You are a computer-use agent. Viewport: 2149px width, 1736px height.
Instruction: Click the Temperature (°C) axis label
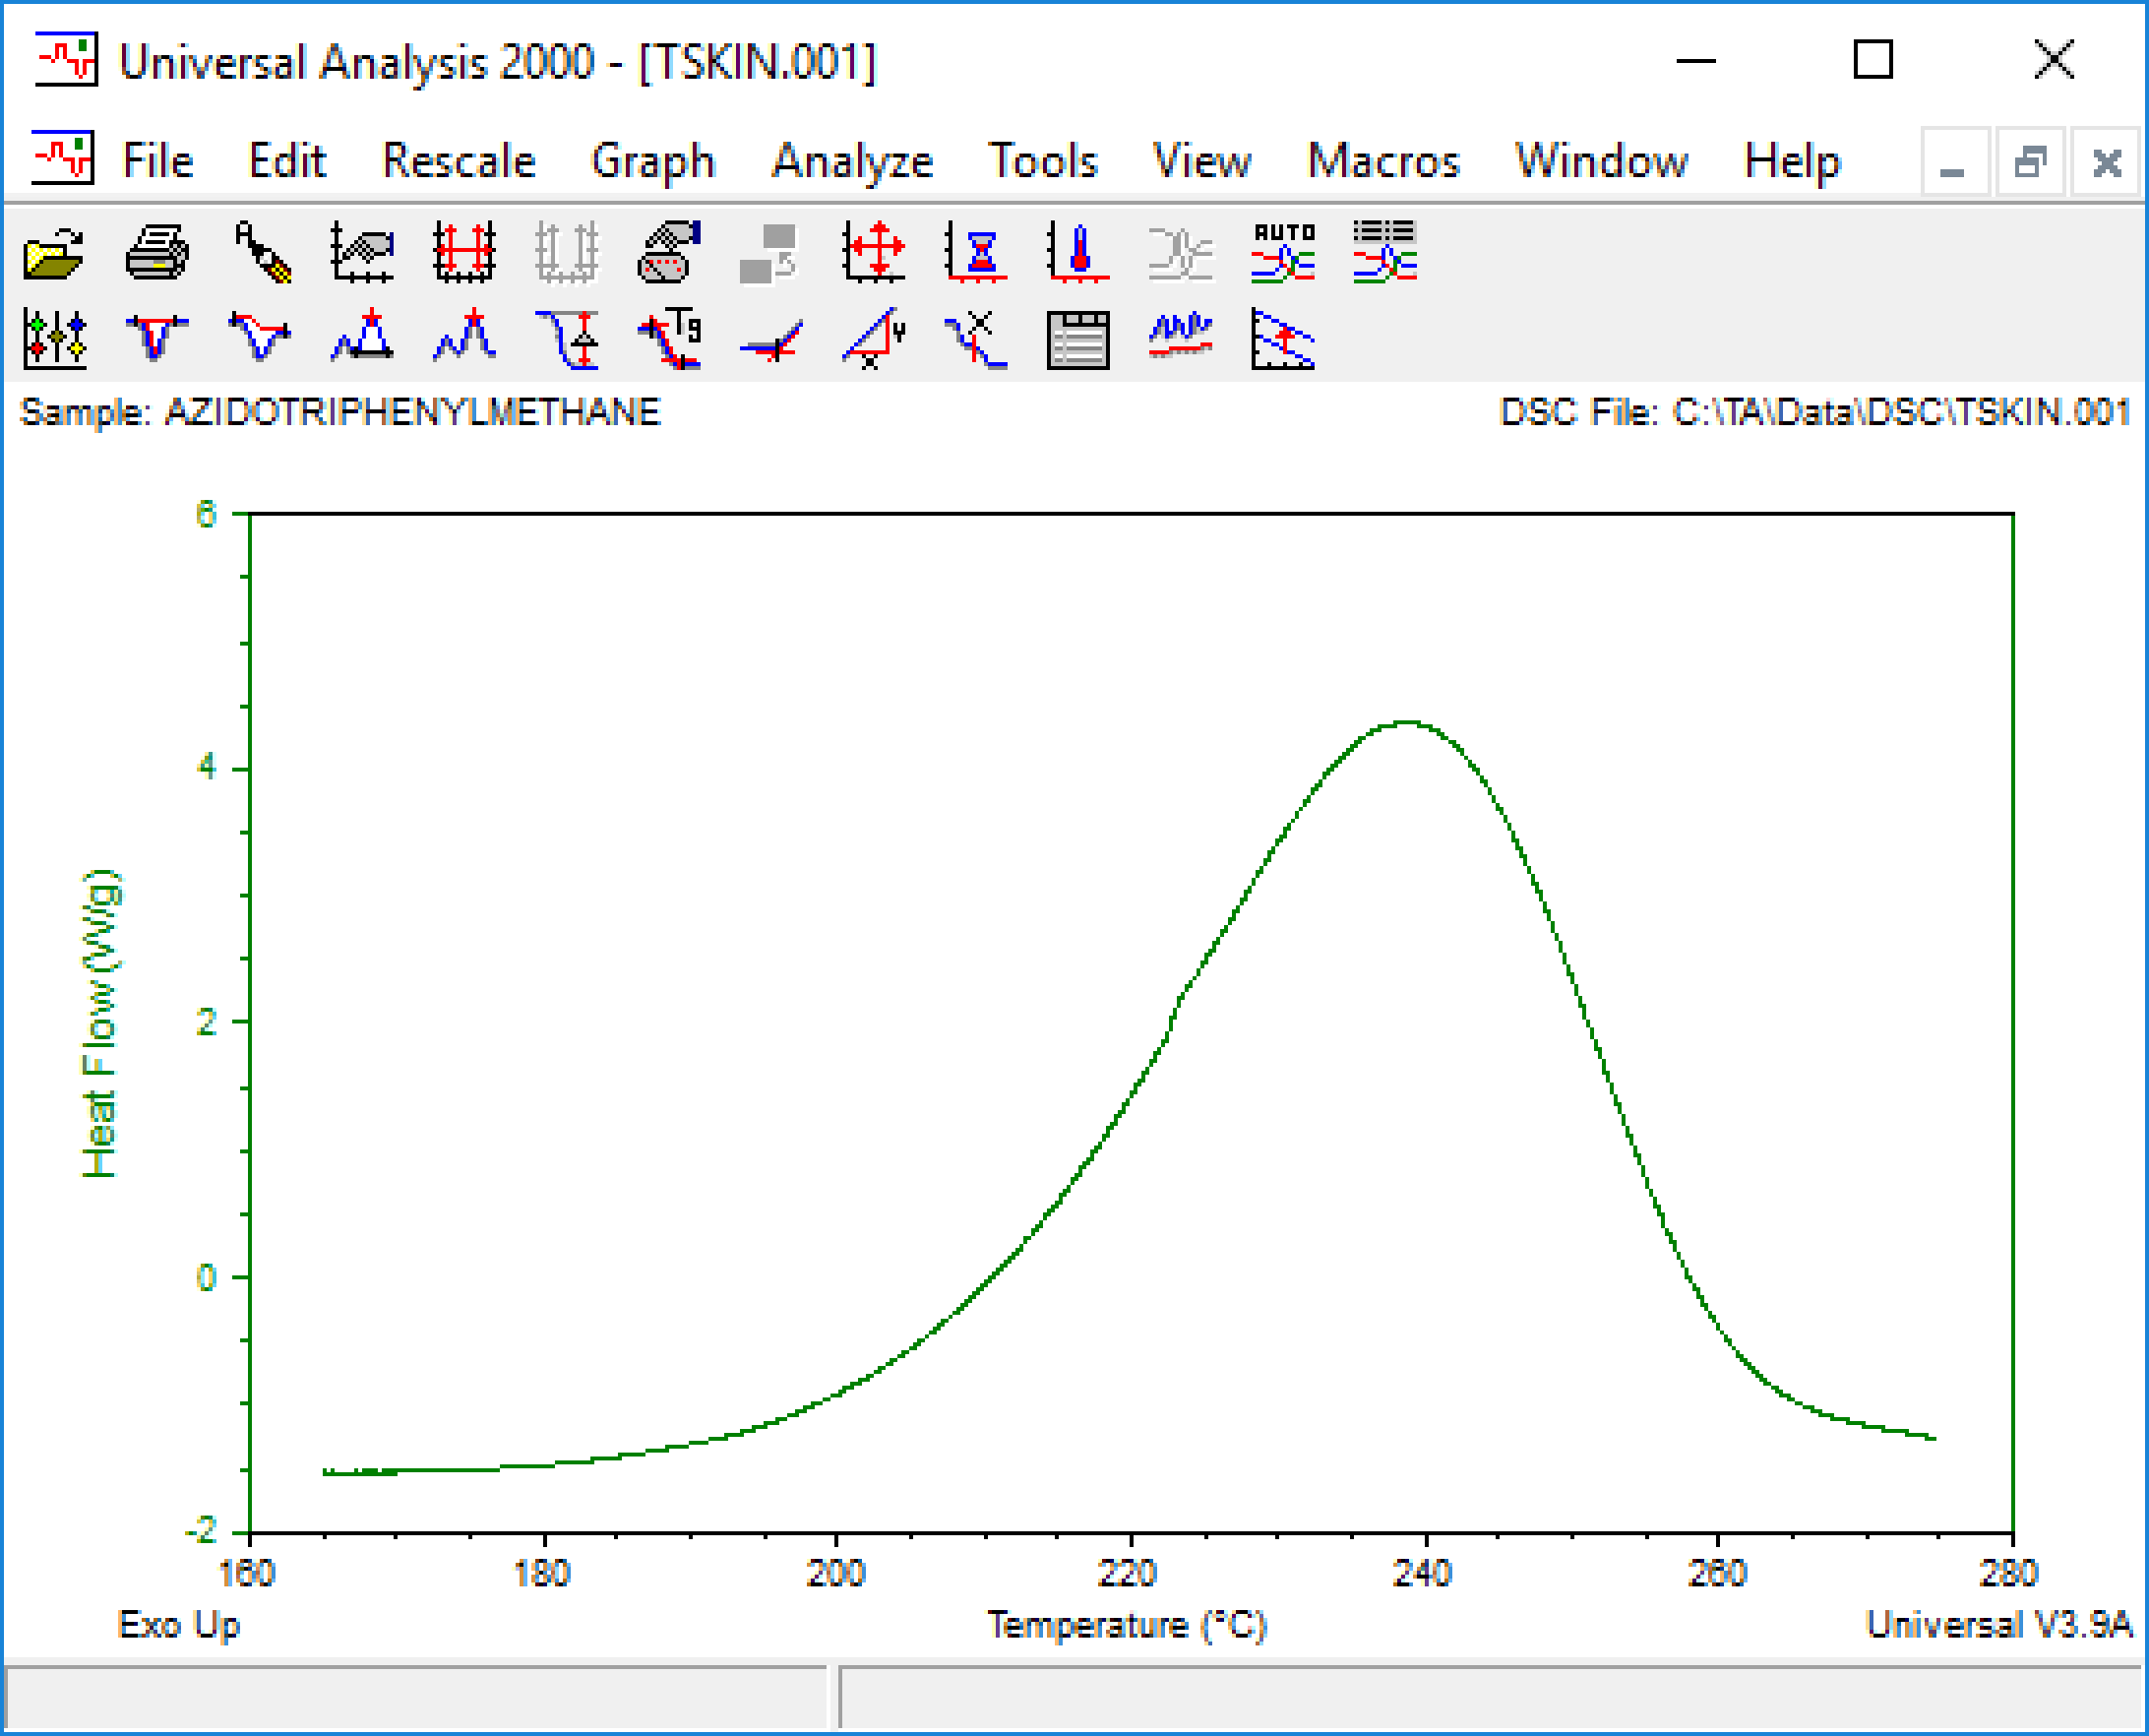point(1127,1625)
